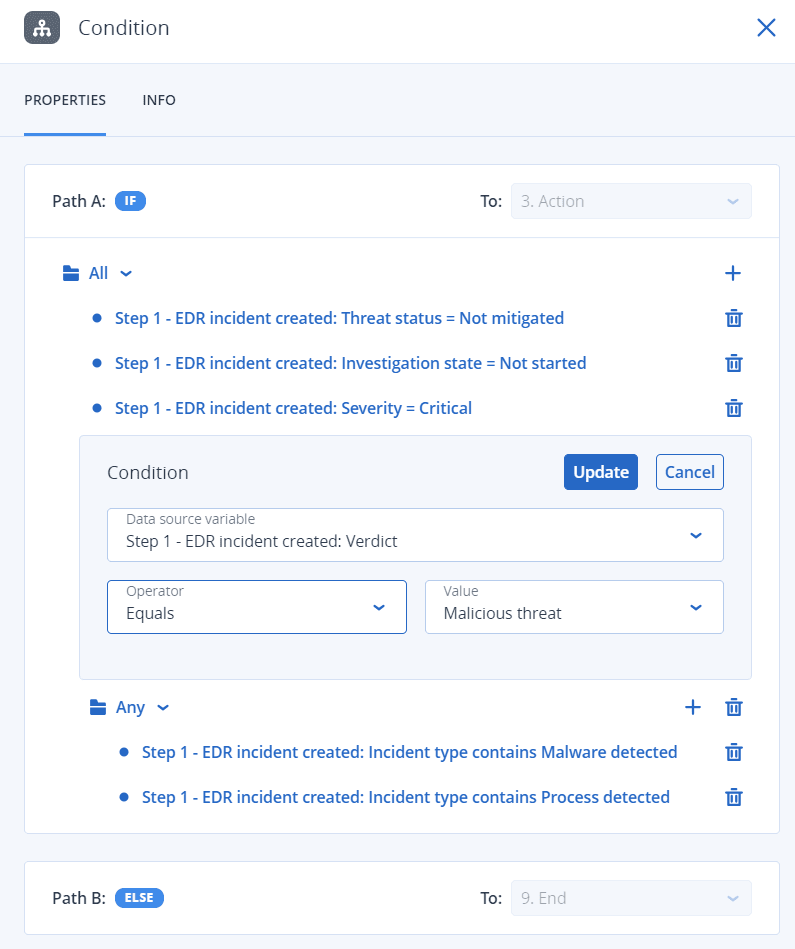The height and width of the screenshot is (949, 795).
Task: Switch to the Info tab
Action: click(159, 101)
